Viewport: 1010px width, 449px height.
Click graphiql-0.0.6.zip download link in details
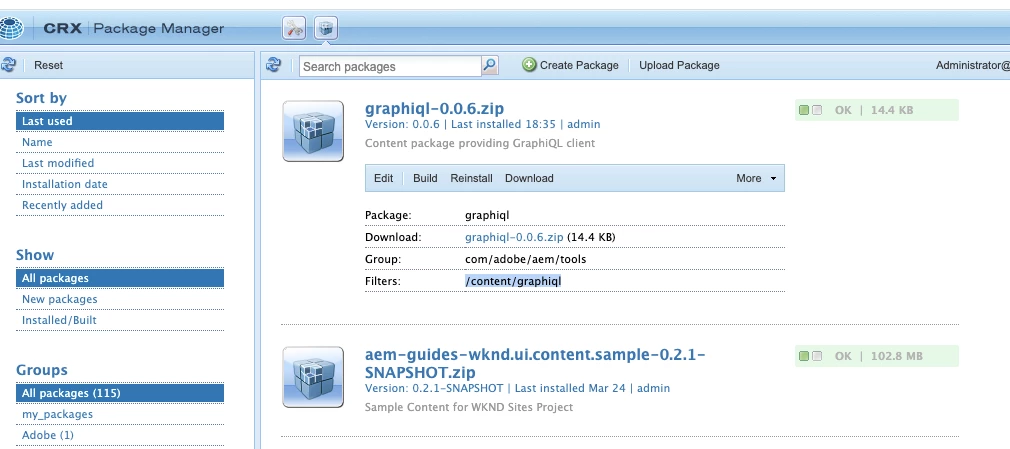coord(514,237)
